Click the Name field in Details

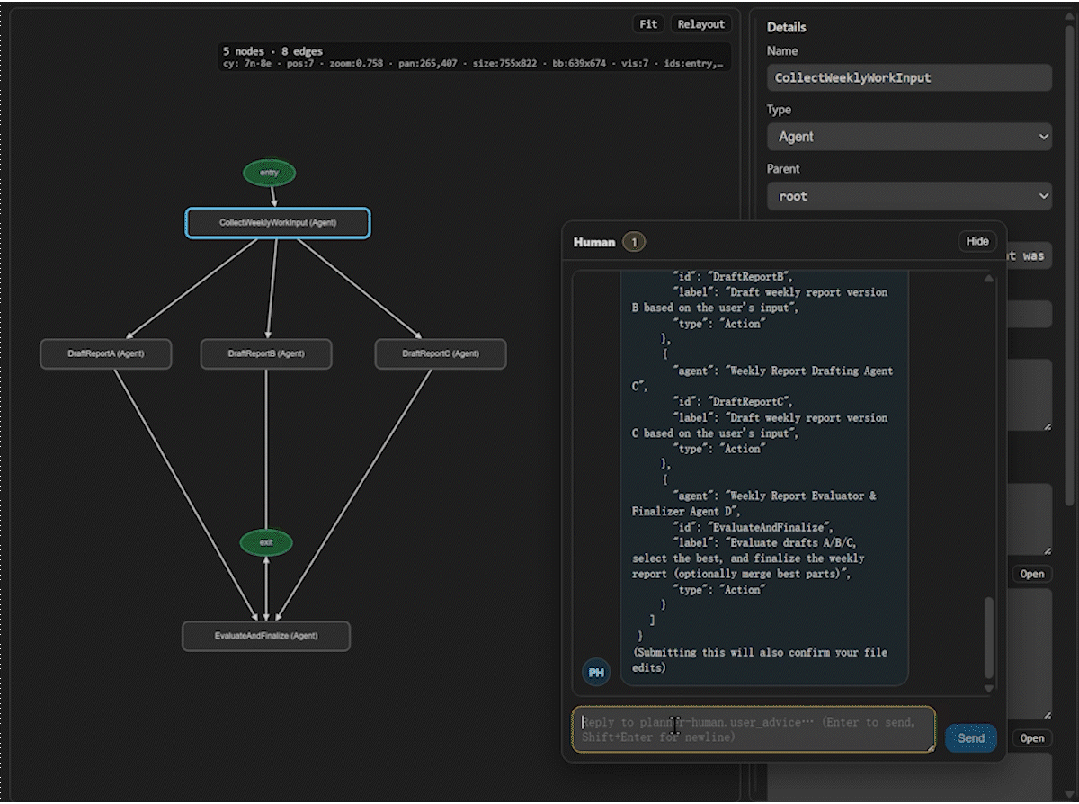tap(909, 78)
